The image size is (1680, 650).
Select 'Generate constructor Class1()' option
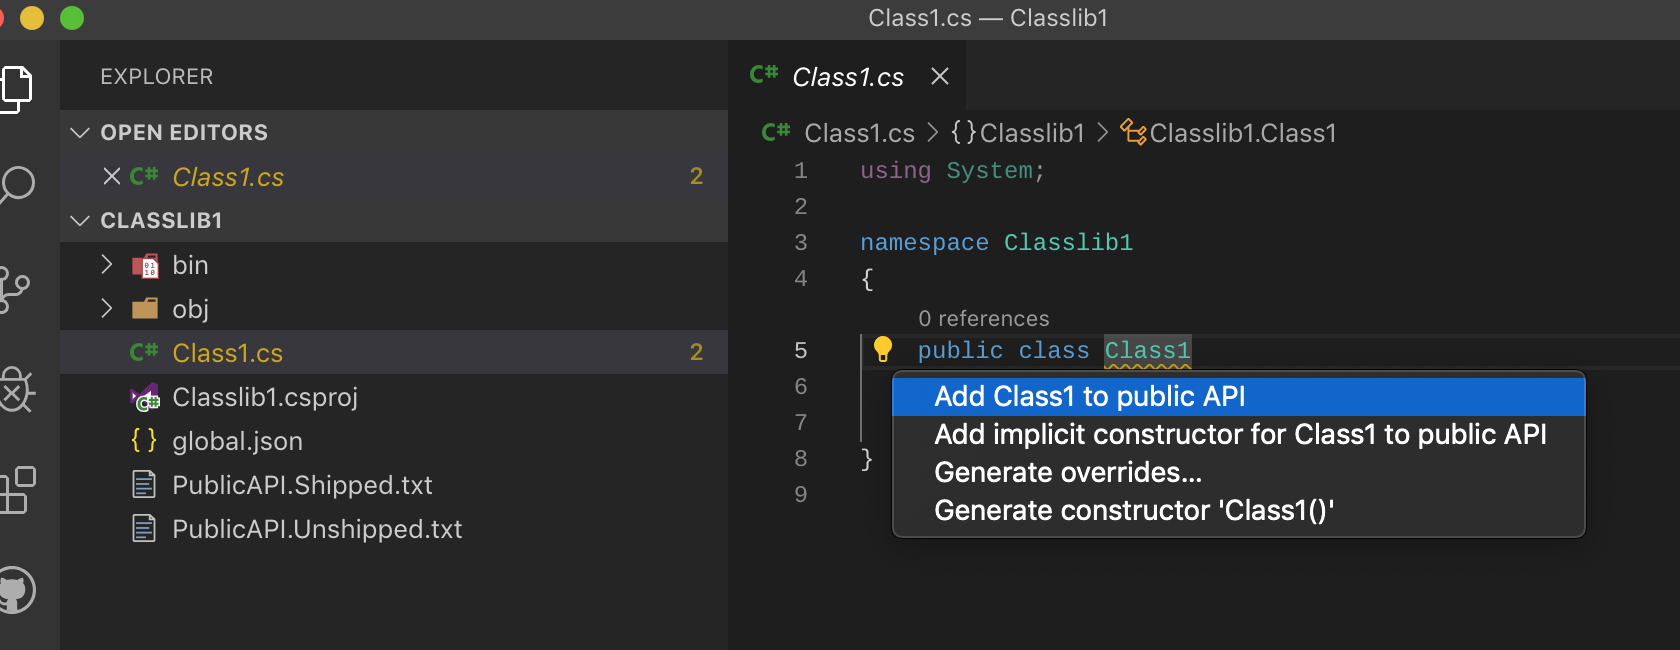coord(1133,511)
